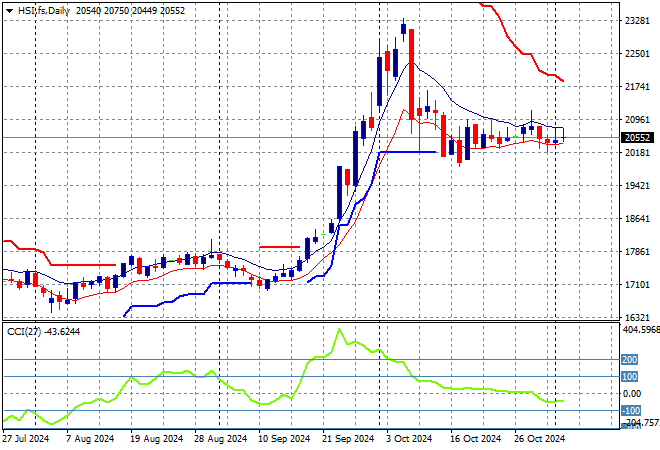Select the 16 Oct 2024 date label
The height and width of the screenshot is (450, 660).
[x=474, y=438]
